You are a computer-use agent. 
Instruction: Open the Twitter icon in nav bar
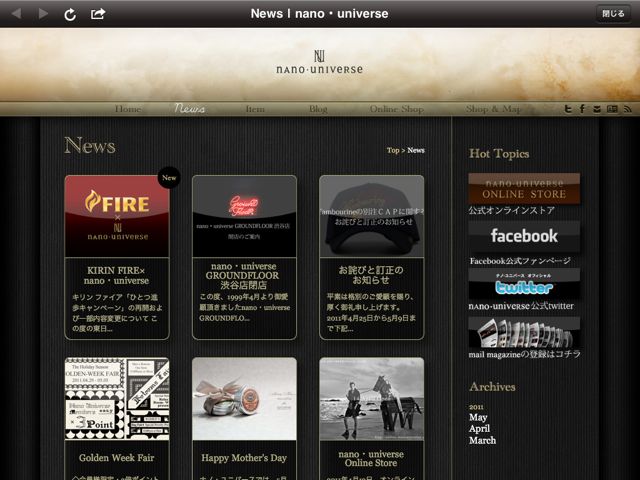(x=568, y=109)
